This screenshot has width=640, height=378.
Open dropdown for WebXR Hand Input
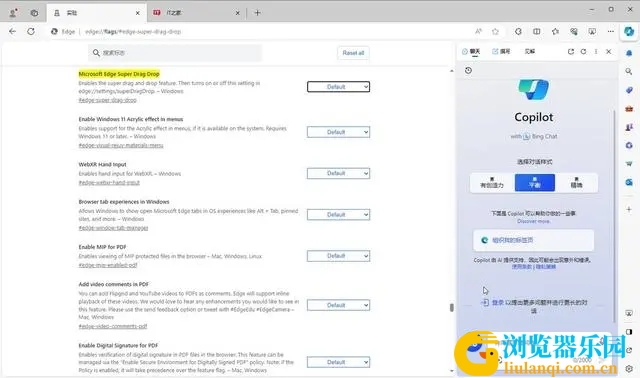pos(338,173)
